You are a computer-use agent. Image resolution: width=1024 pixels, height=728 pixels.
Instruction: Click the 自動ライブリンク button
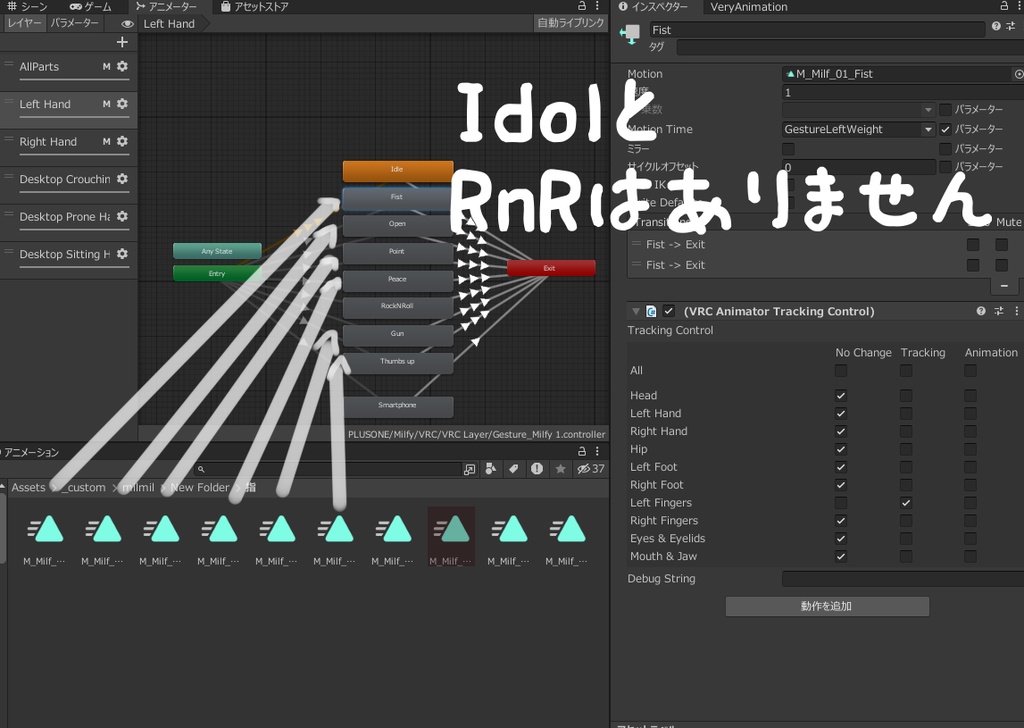click(x=570, y=23)
